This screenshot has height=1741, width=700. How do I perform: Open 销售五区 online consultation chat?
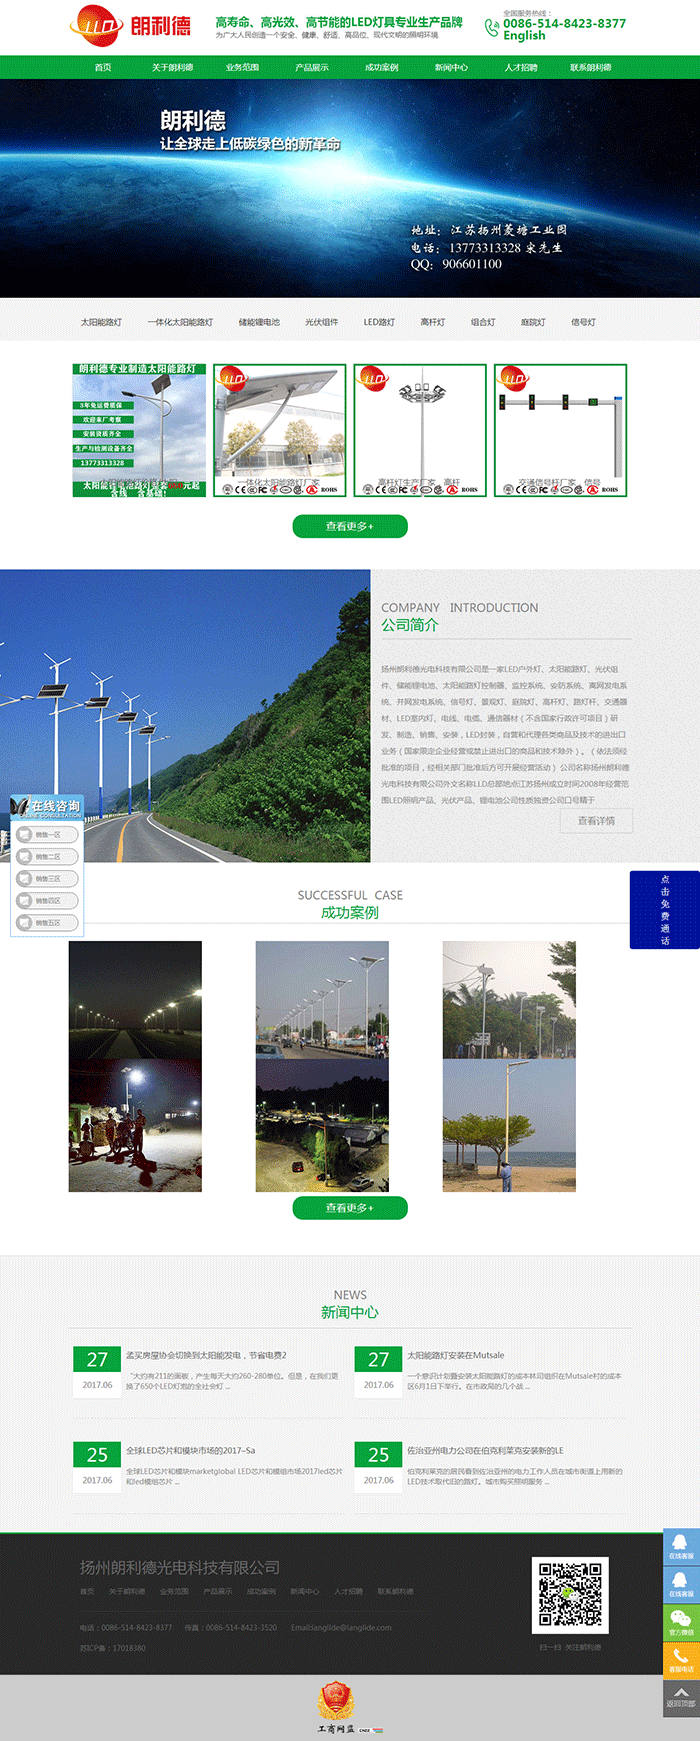[48, 923]
